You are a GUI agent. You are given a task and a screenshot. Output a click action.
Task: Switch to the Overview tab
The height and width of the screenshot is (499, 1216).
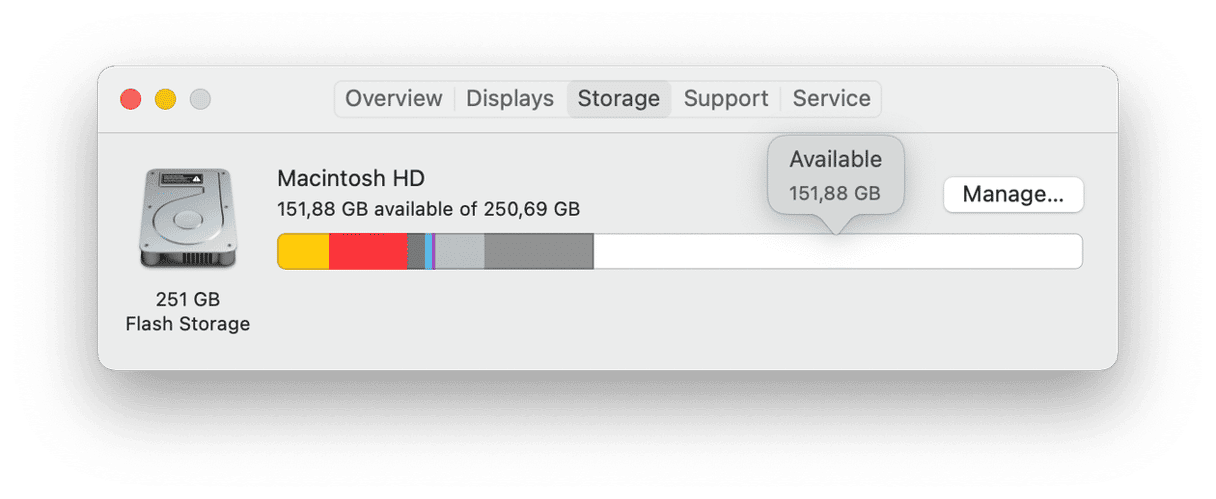pos(394,99)
